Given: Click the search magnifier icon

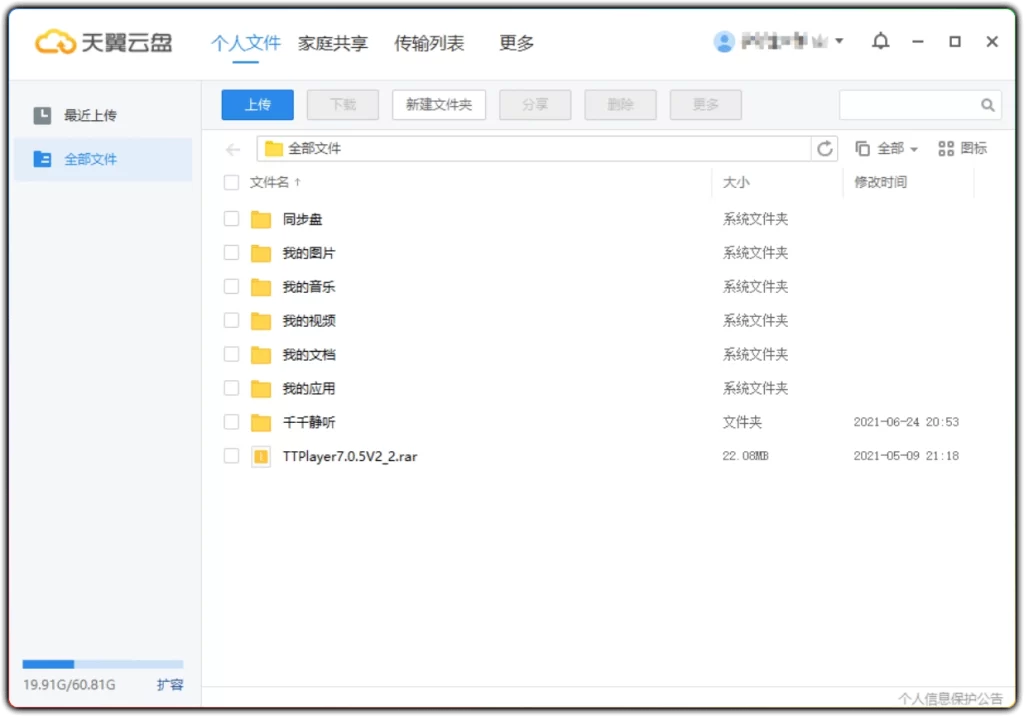Looking at the screenshot, I should coord(987,105).
